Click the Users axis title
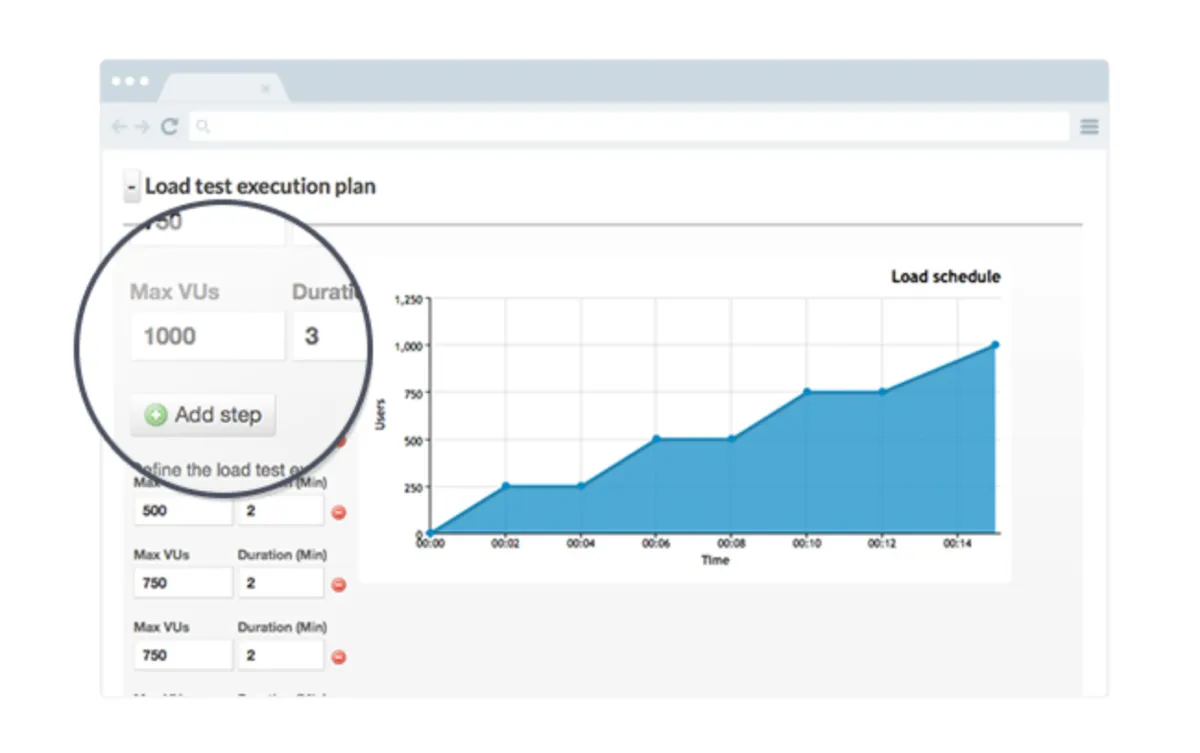Viewport: 1200px width, 753px height. pyautogui.click(x=380, y=415)
